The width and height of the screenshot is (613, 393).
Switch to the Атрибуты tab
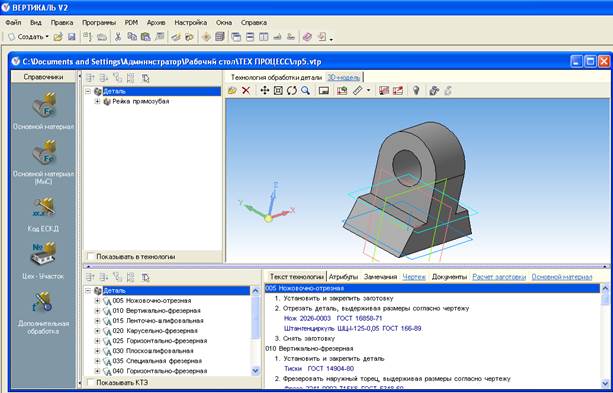(x=343, y=277)
